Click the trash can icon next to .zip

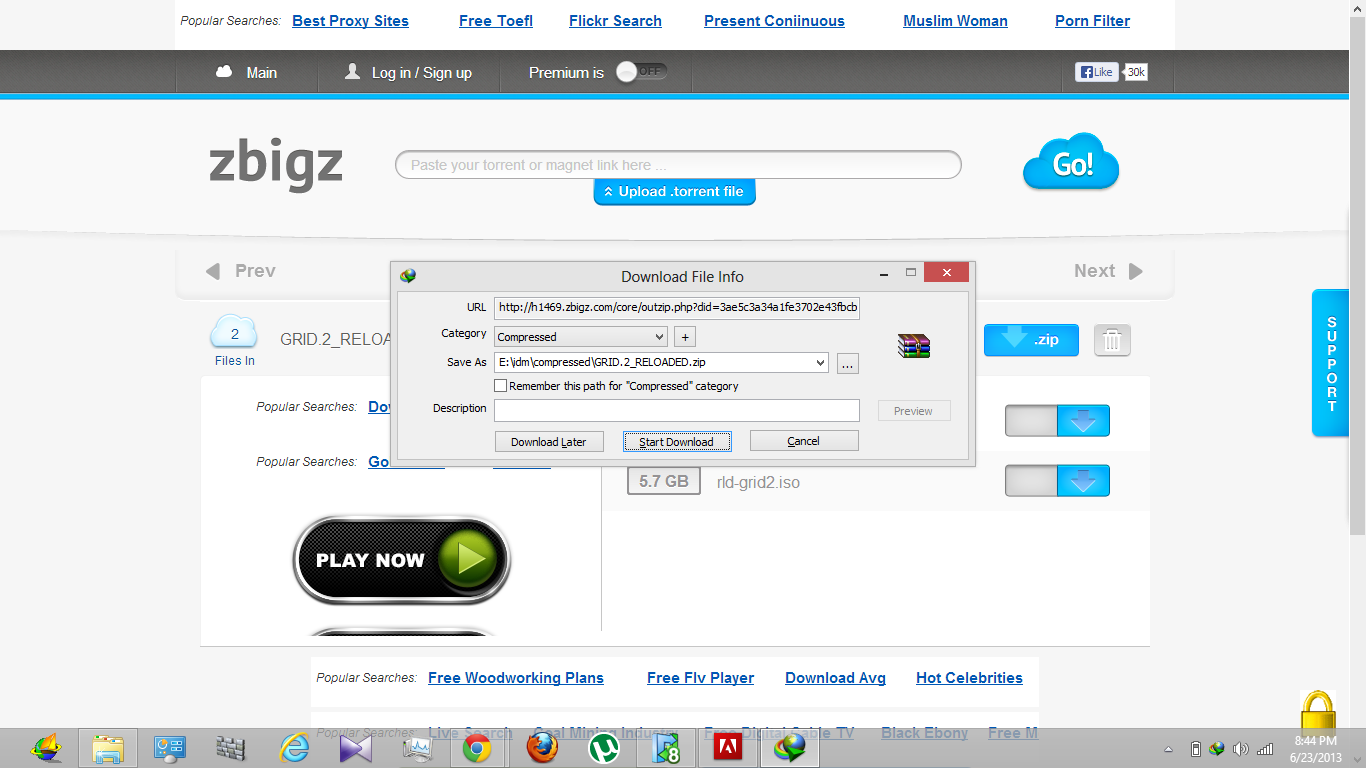(x=1112, y=340)
